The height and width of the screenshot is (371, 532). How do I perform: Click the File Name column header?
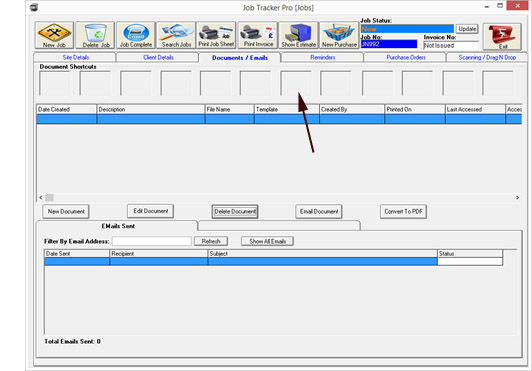(x=229, y=109)
